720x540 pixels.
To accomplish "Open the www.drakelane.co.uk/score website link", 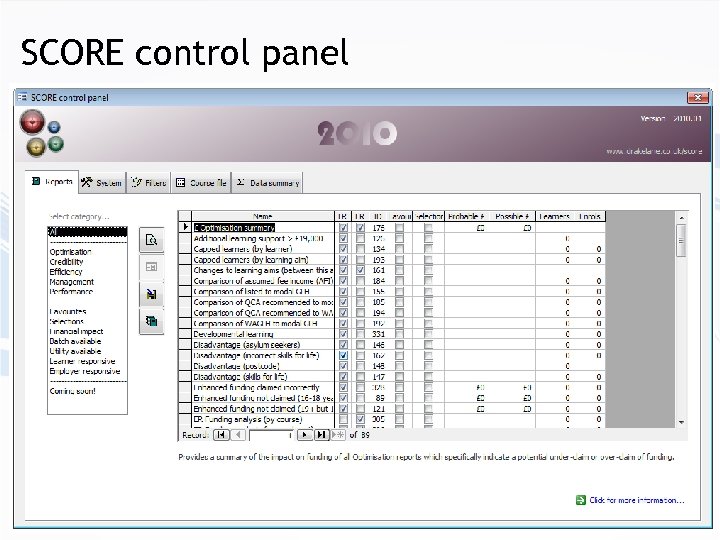I will pos(654,151).
